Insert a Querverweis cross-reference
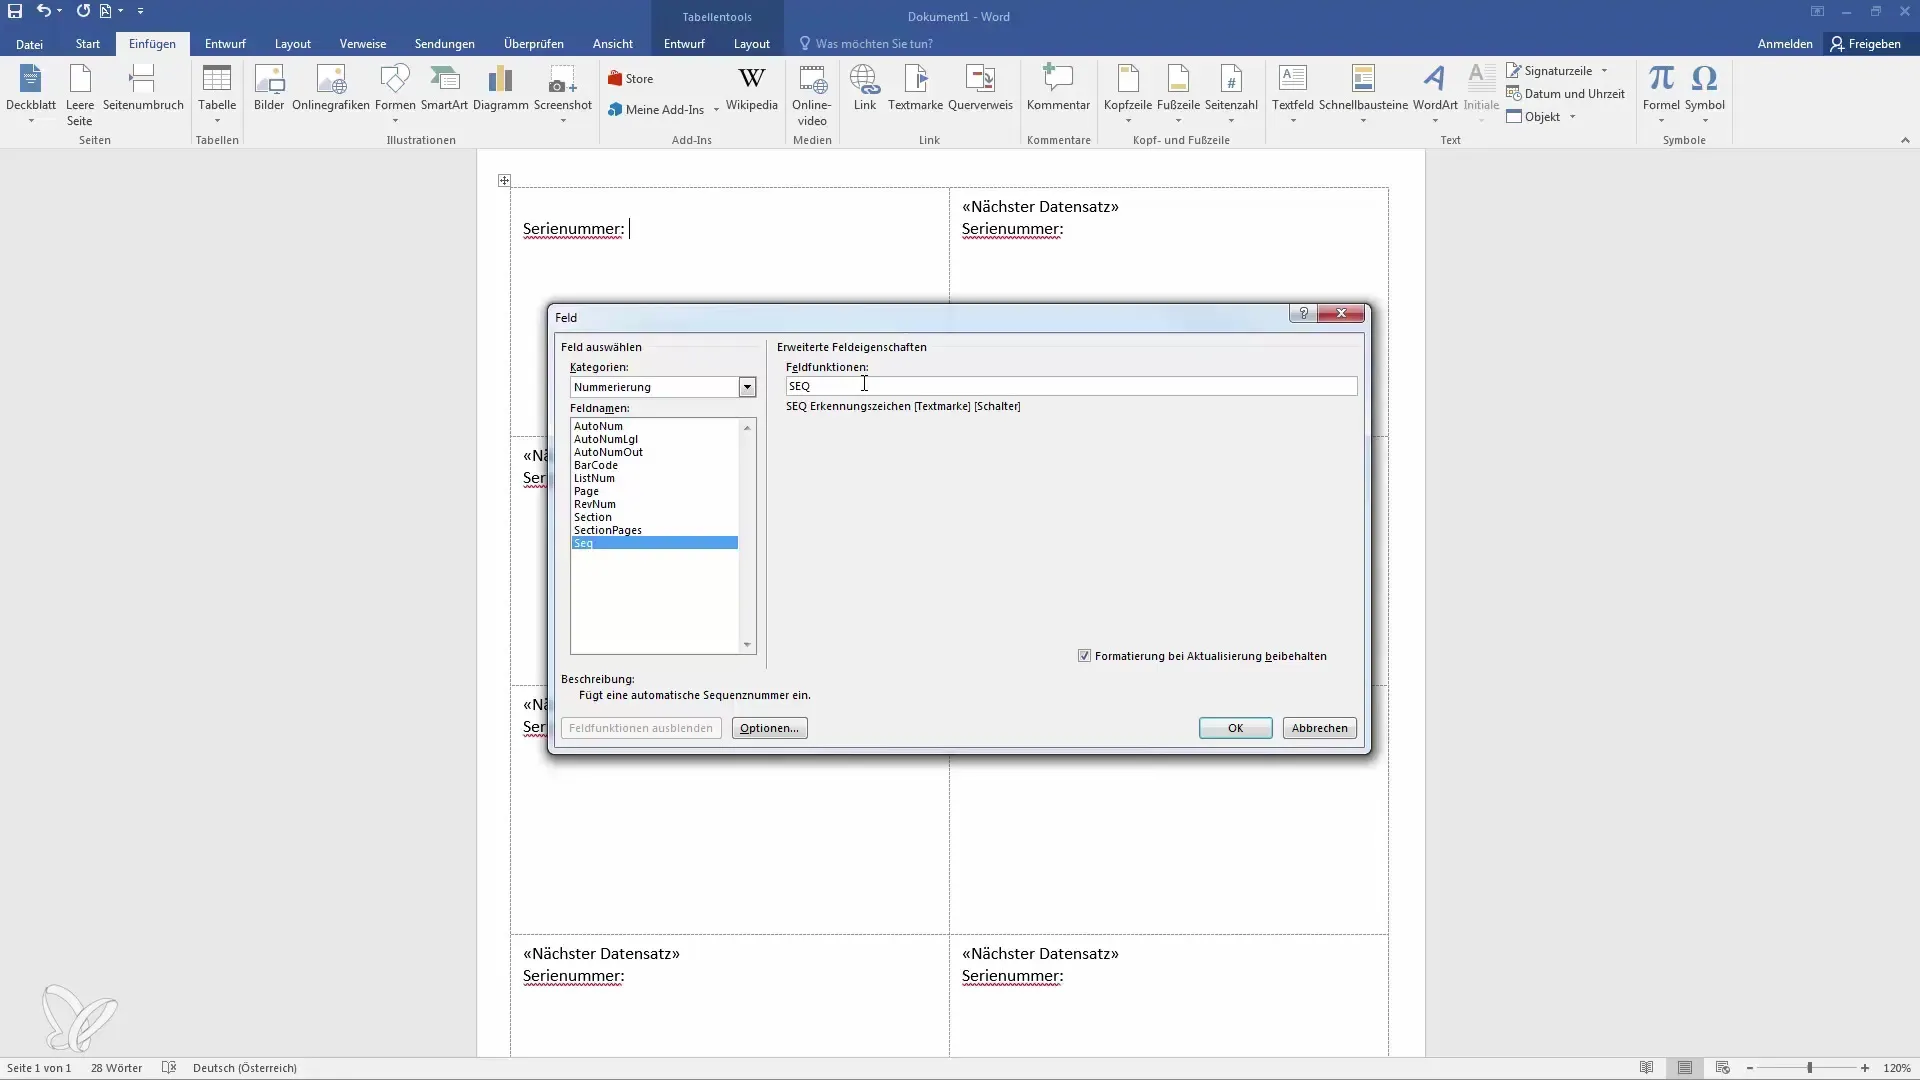 980,88
